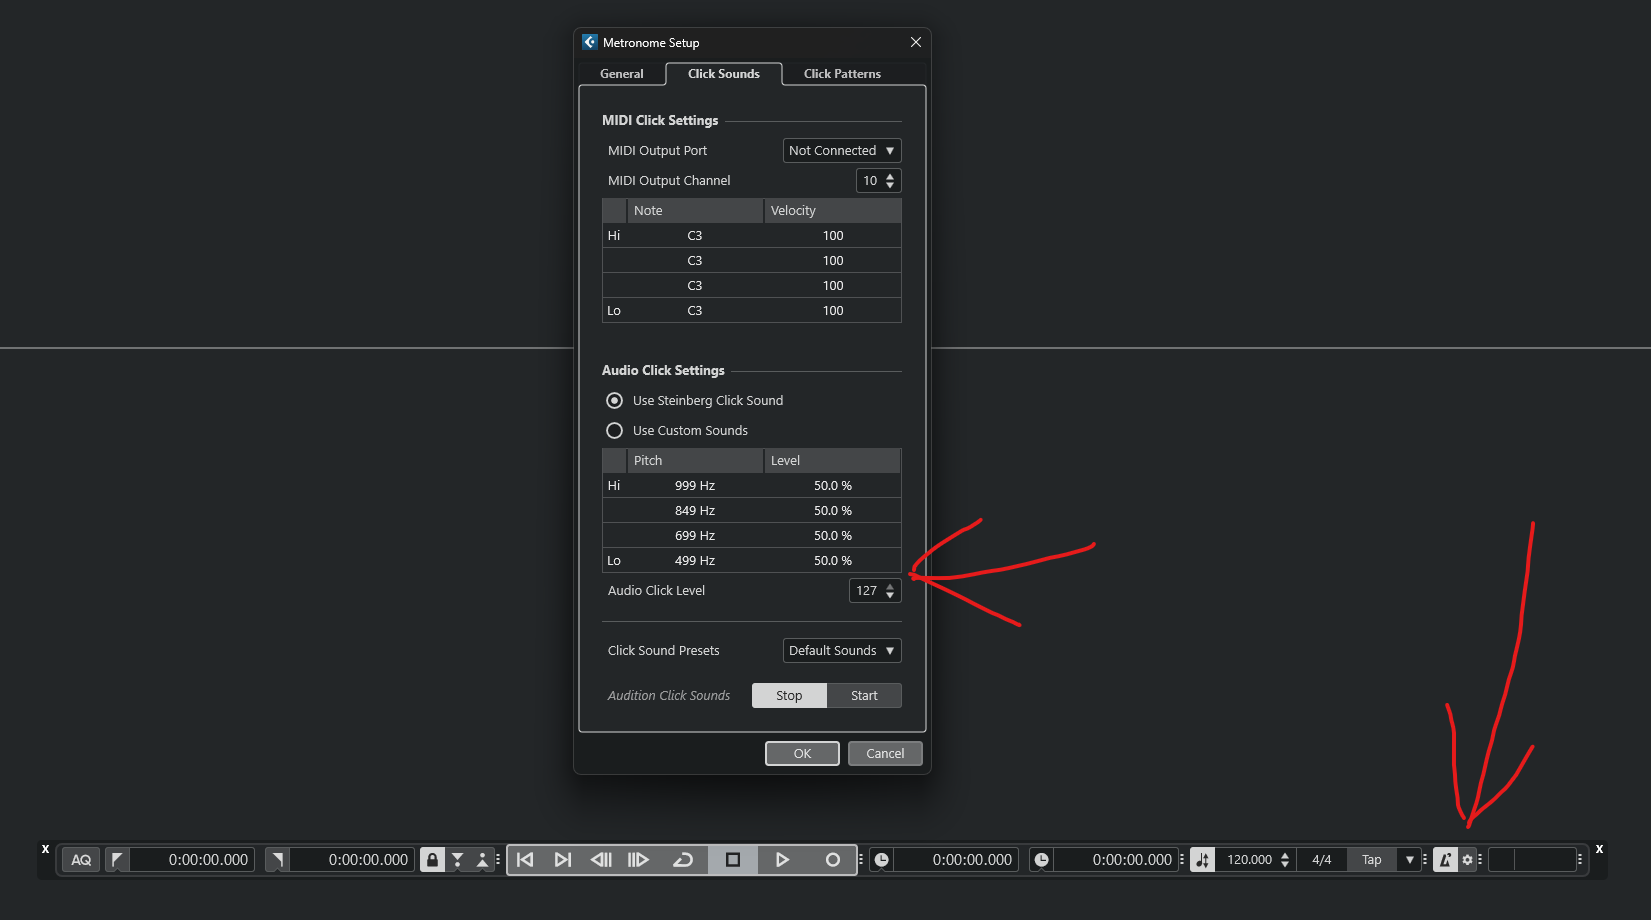This screenshot has height=920, width=1651.
Task: Select the Click Sounds tab
Action: click(724, 74)
